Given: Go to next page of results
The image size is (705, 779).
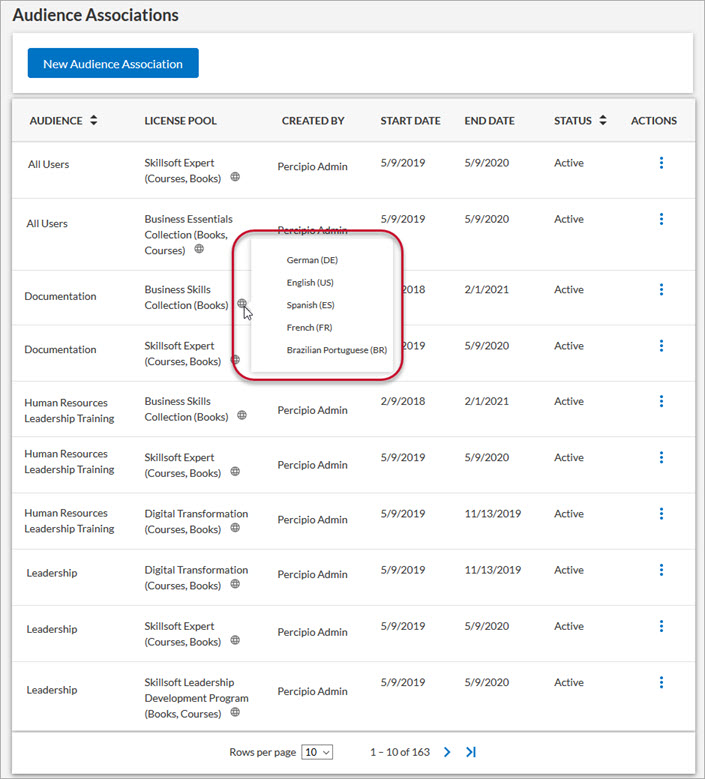Looking at the screenshot, I should point(447,752).
